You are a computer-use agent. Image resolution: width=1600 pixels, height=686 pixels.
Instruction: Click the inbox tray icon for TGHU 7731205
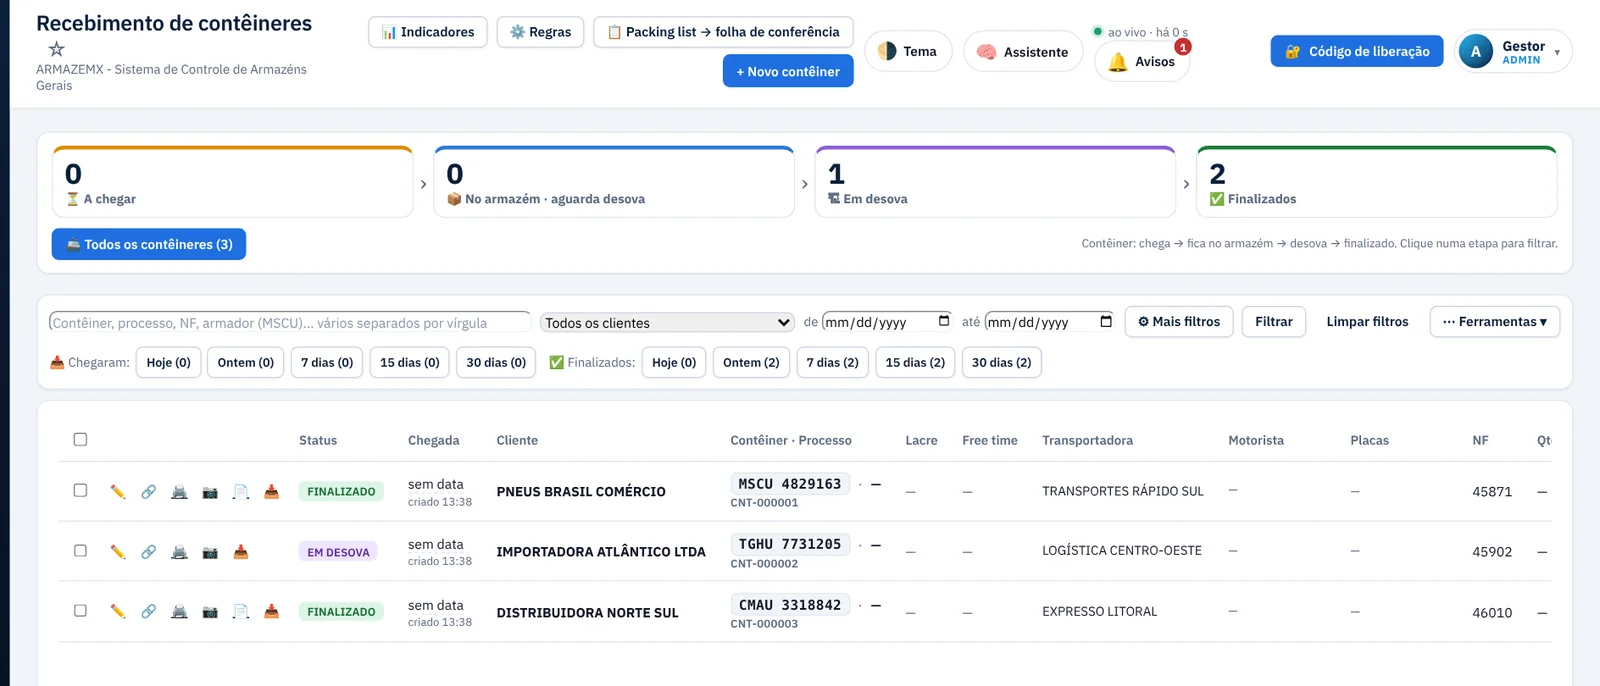pos(240,552)
